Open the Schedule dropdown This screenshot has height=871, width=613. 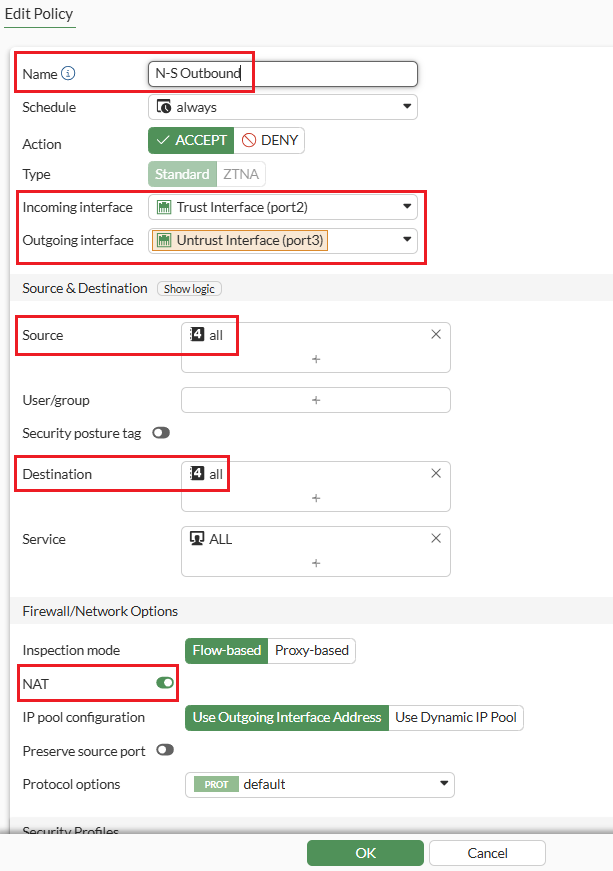point(283,107)
